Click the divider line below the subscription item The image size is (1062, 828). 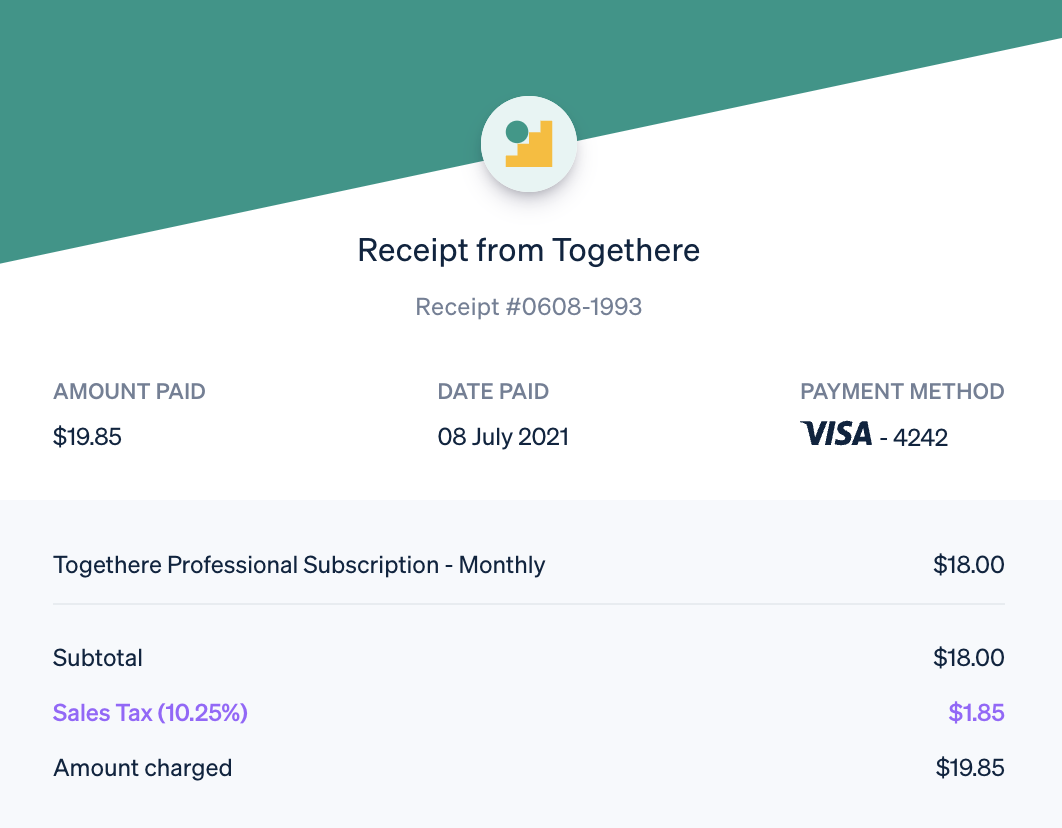coord(529,604)
